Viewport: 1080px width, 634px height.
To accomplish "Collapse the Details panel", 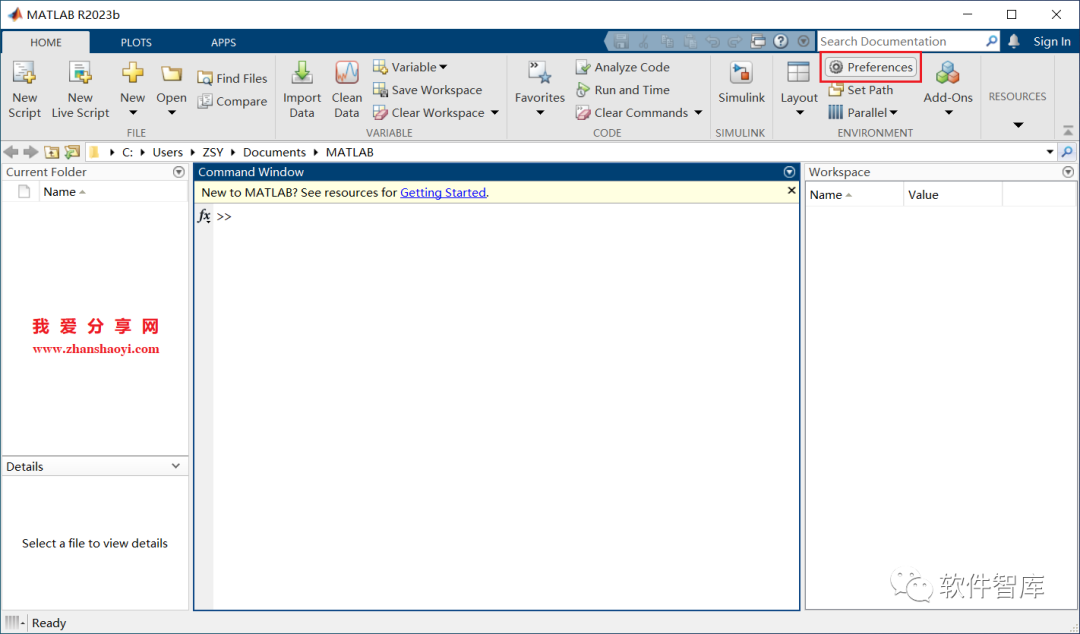I will [176, 467].
